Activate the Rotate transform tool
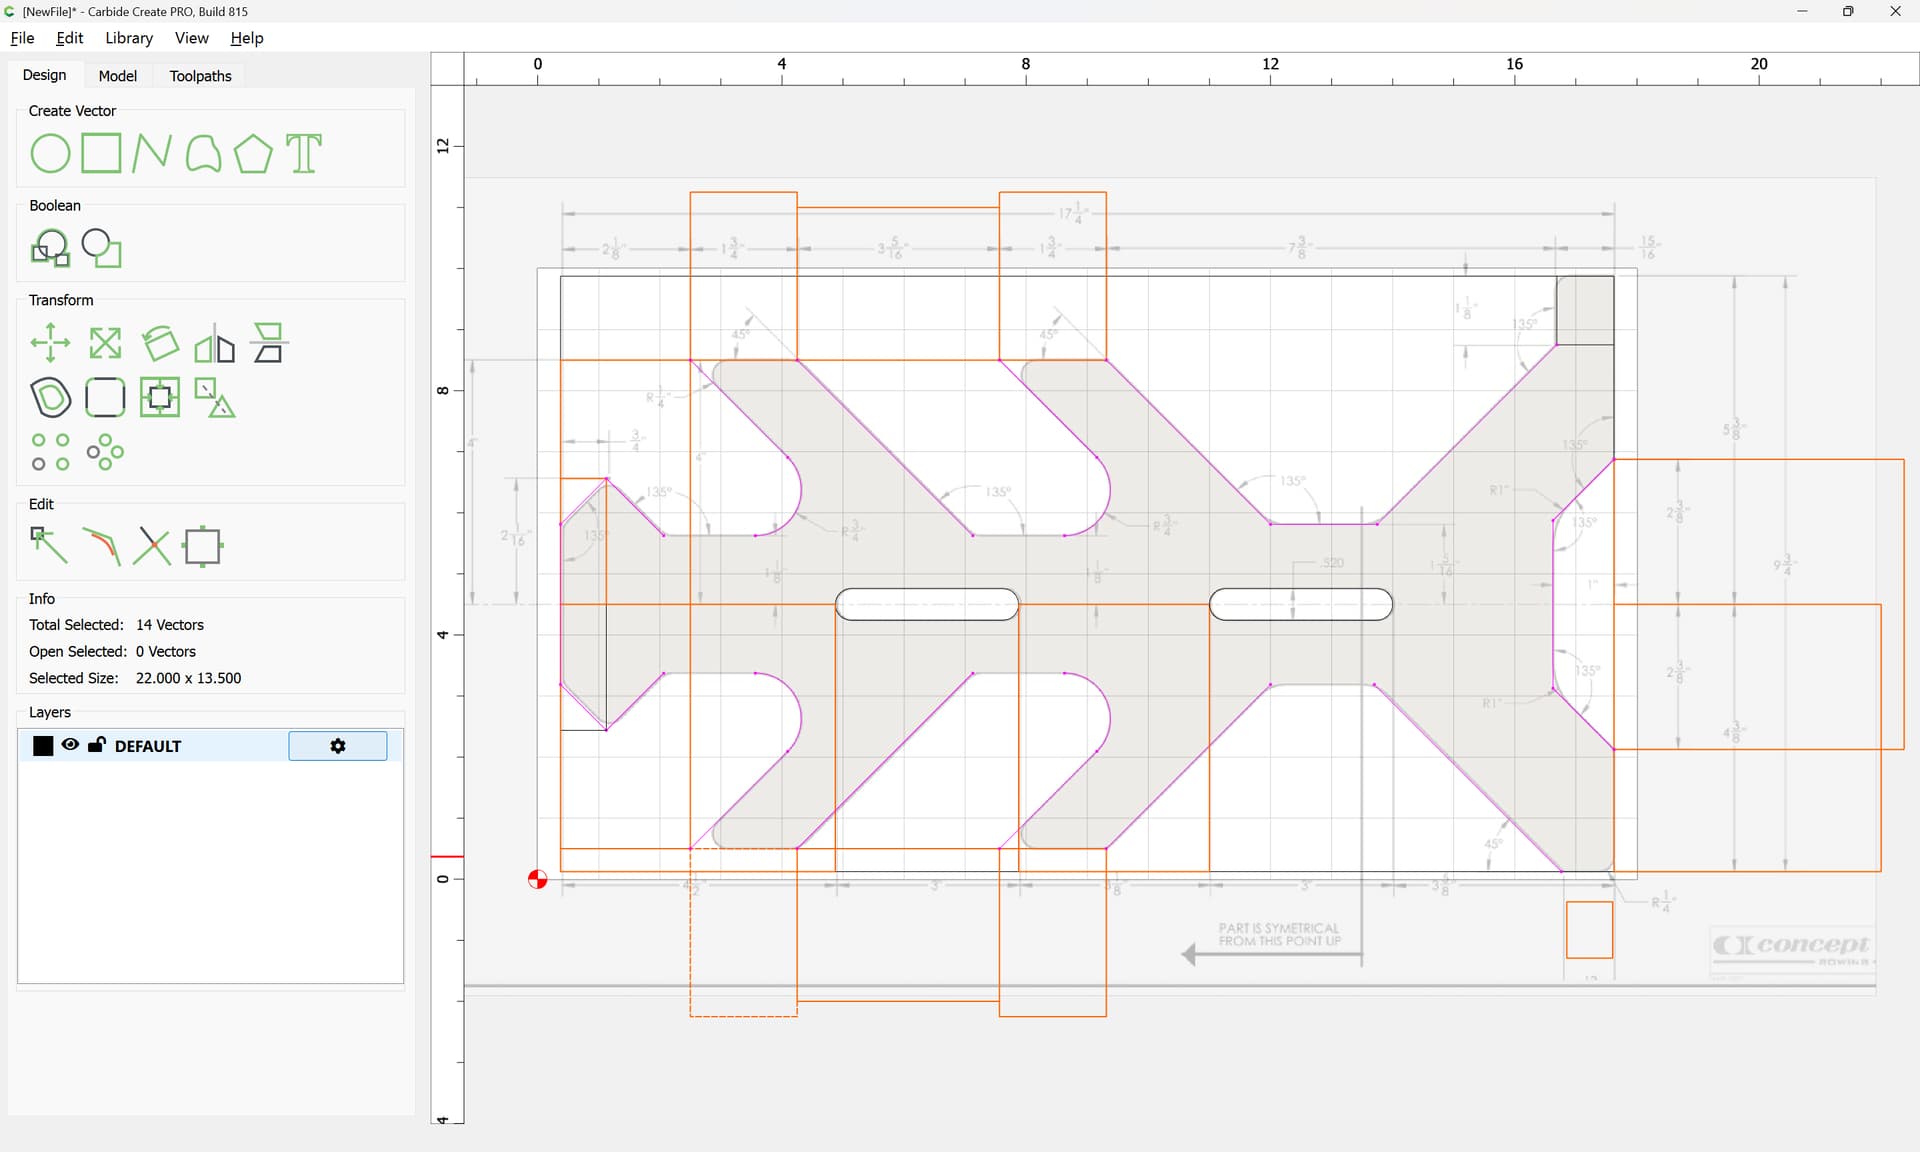This screenshot has width=1920, height=1152. point(160,343)
